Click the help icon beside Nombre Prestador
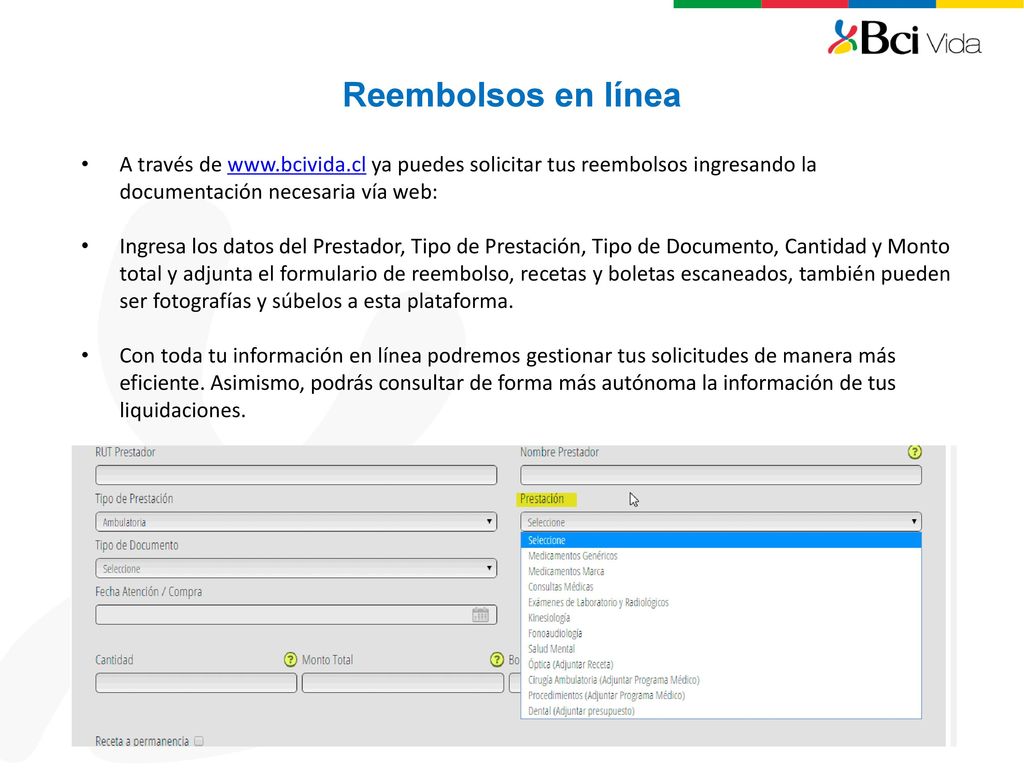The width and height of the screenshot is (1024, 768). 914,452
